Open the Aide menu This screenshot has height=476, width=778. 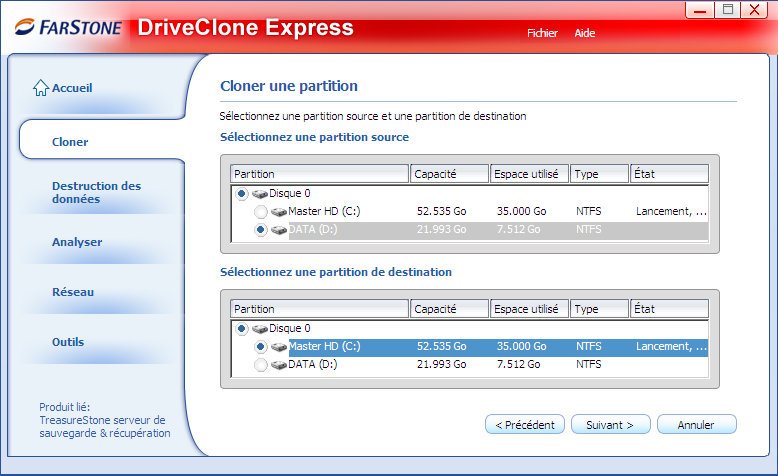[x=584, y=33]
